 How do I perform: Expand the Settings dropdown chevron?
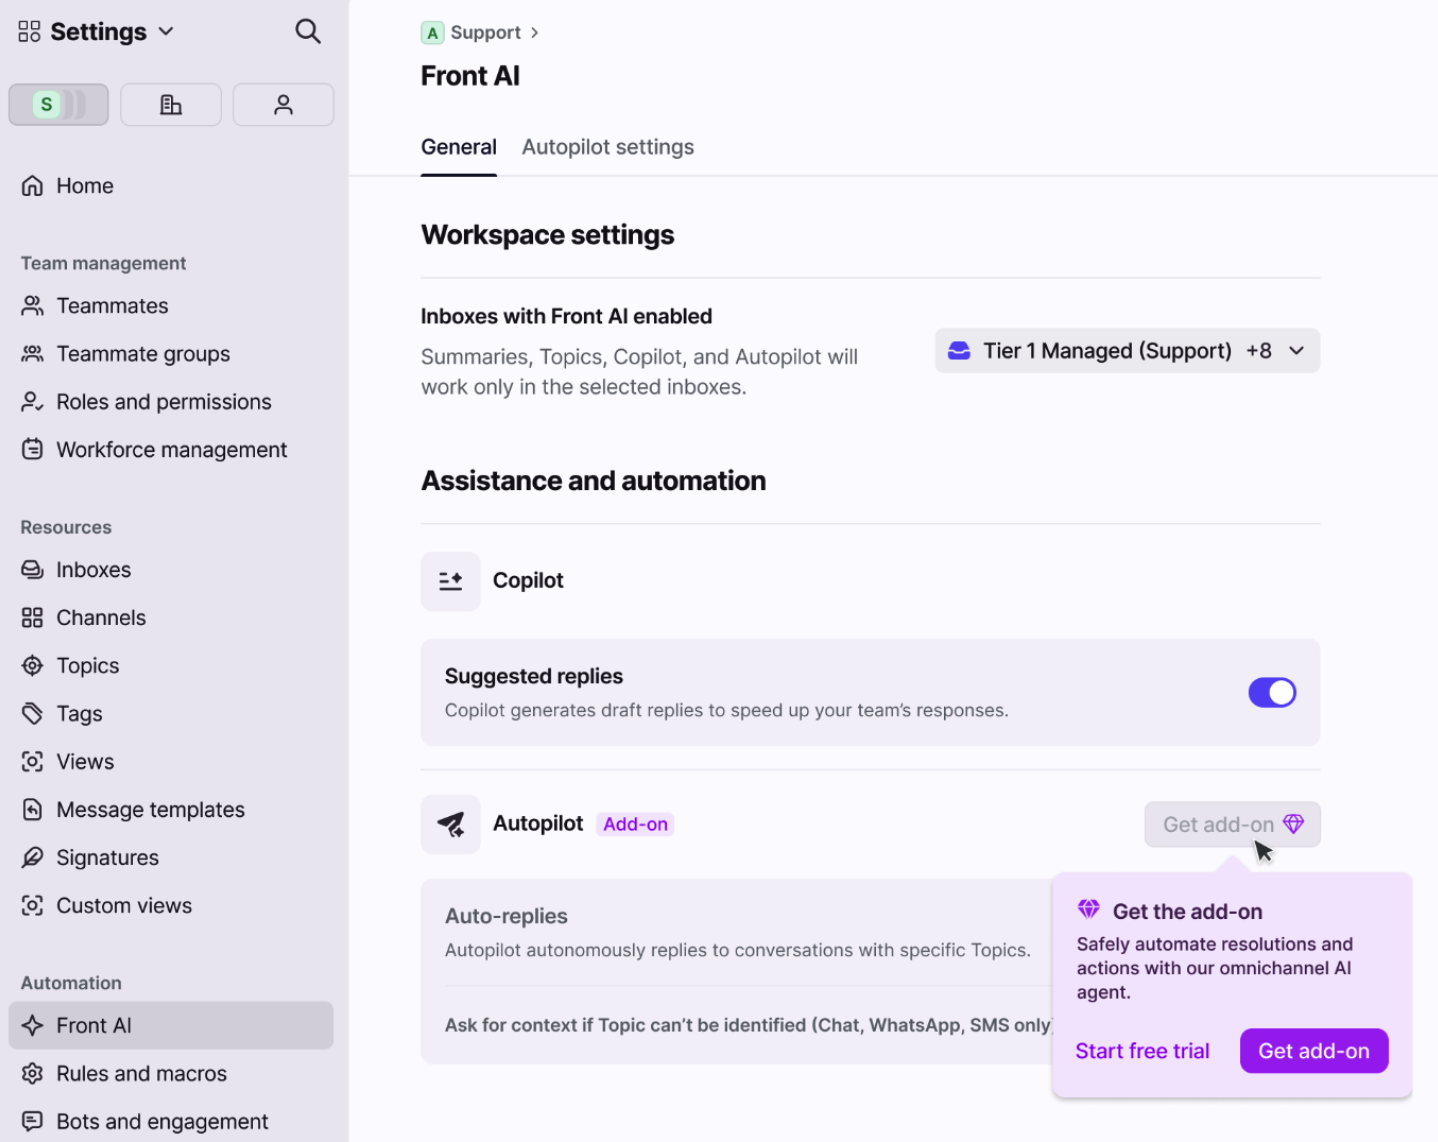click(166, 32)
